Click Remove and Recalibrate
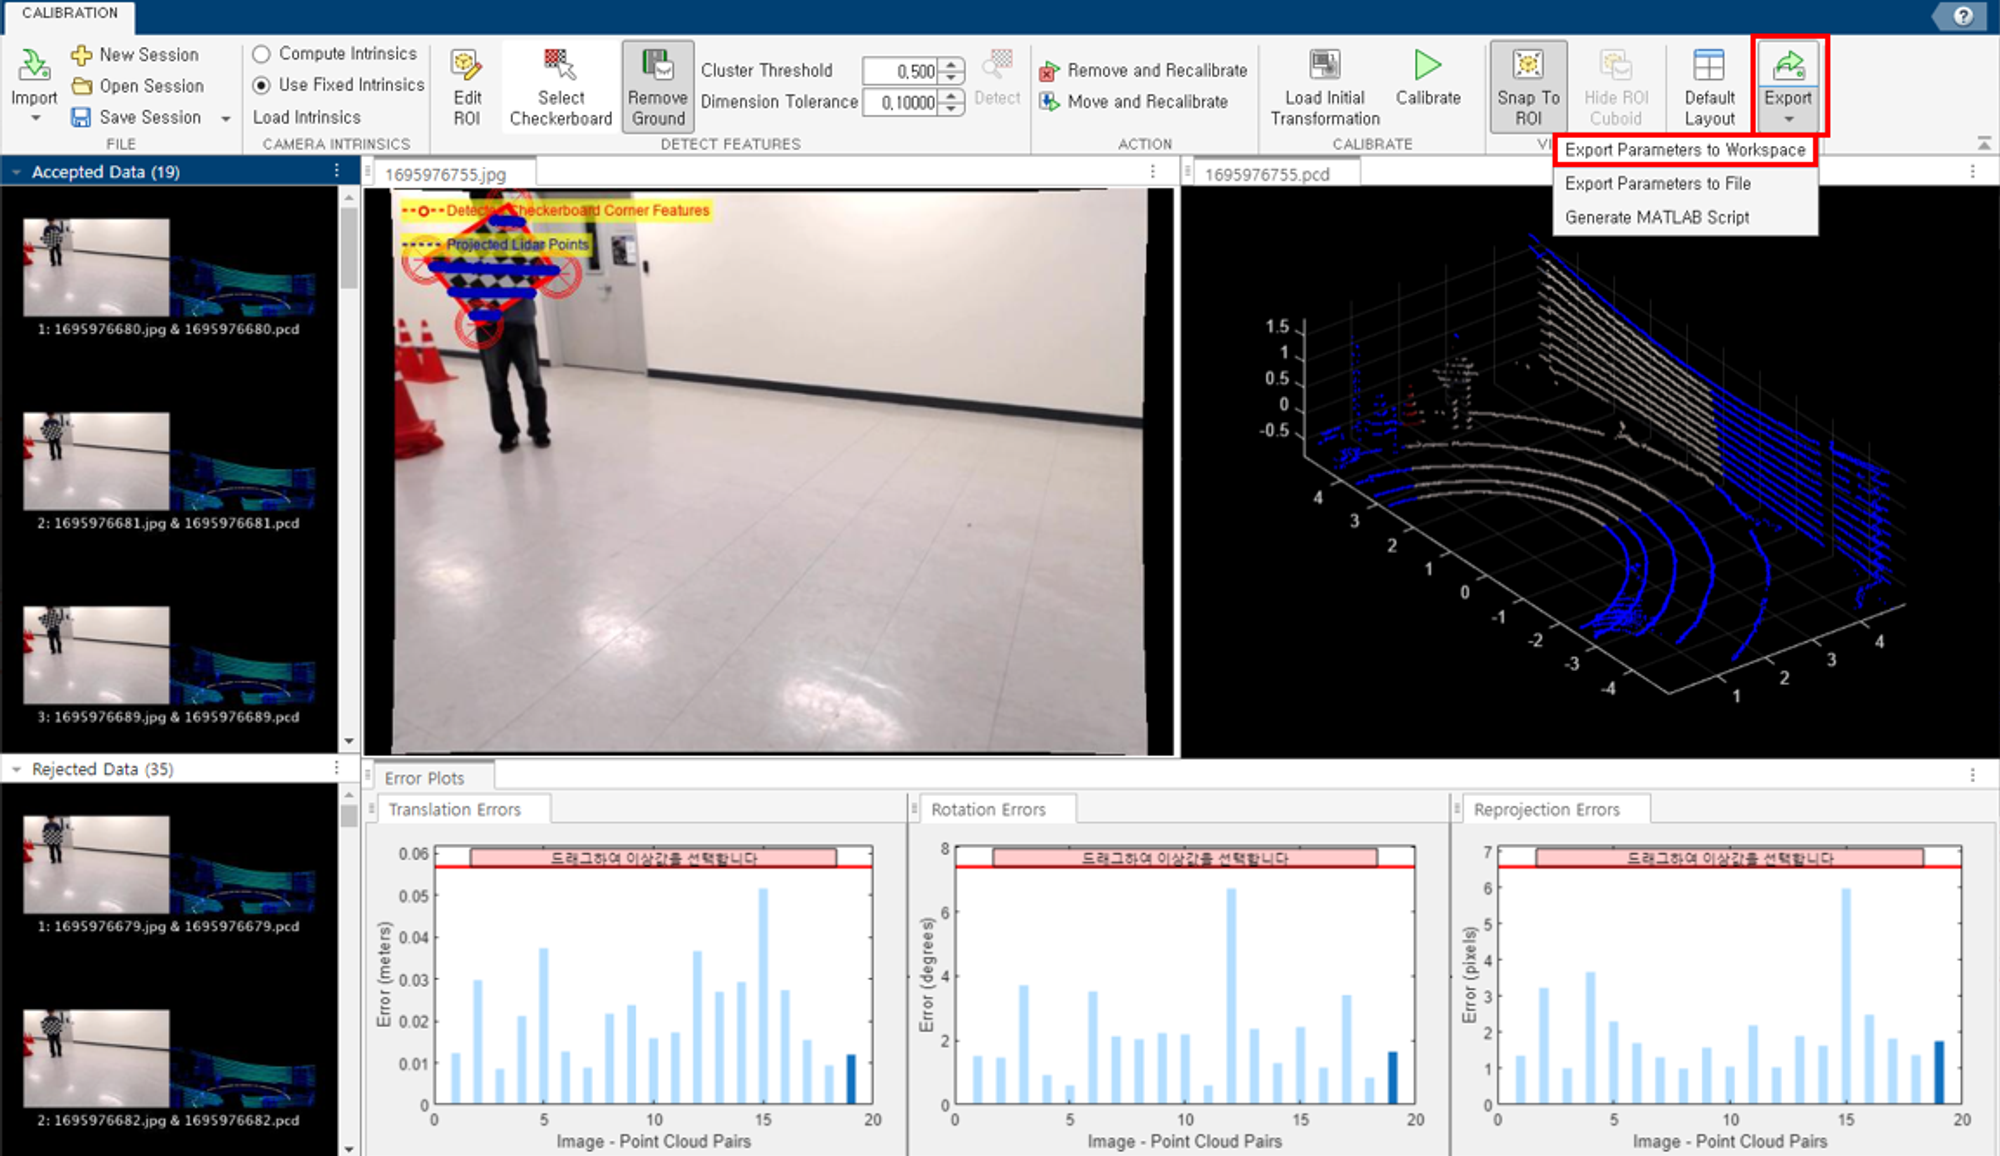Image resolution: width=2000 pixels, height=1156 pixels. click(x=1156, y=70)
